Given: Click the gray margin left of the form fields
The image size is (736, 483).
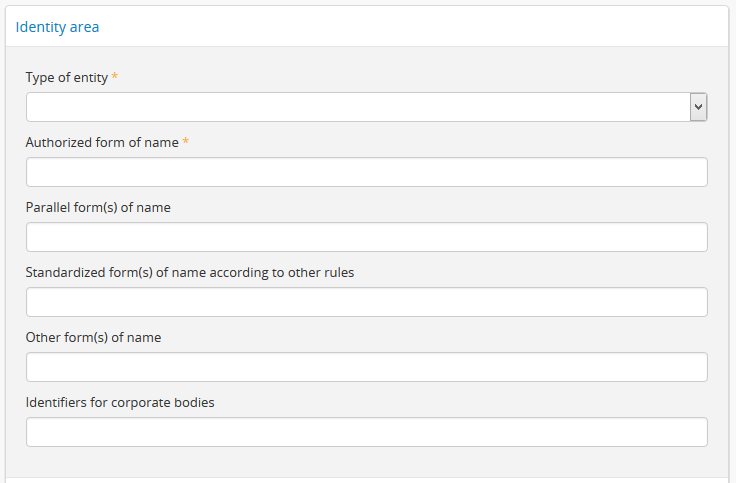Looking at the screenshot, I should (x=15, y=250).
